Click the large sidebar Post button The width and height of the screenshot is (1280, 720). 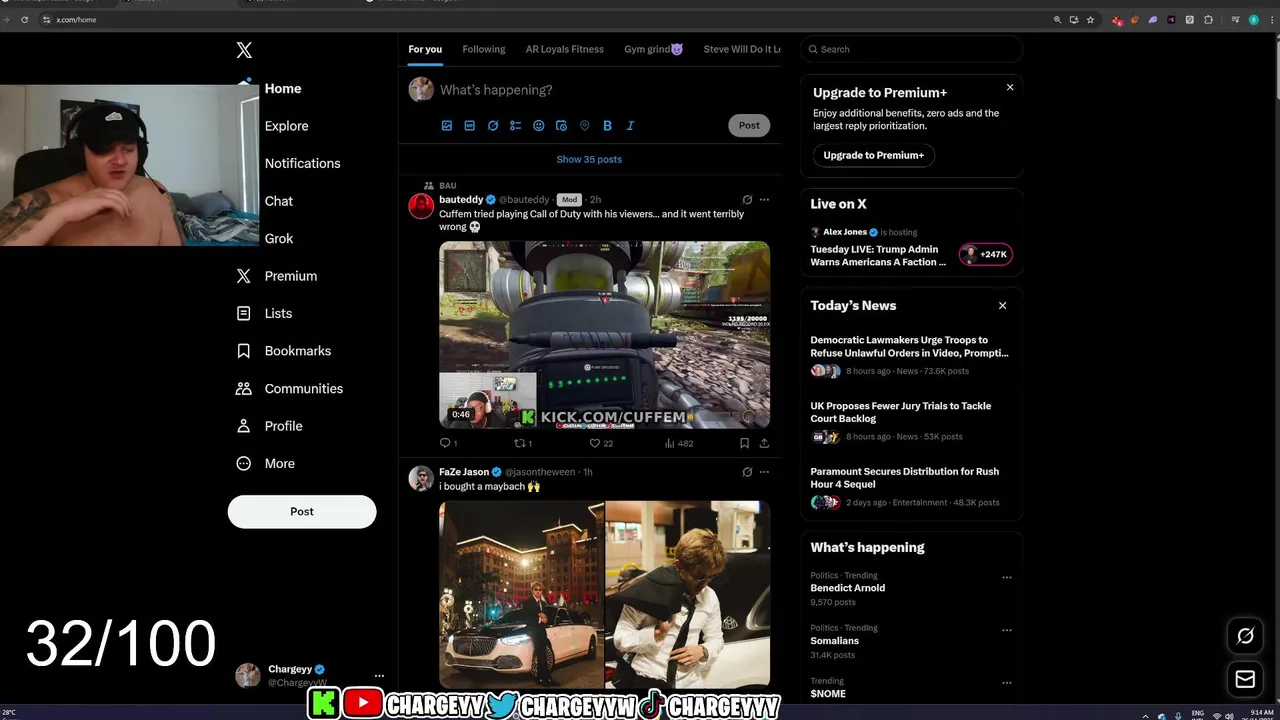pyautogui.click(x=302, y=511)
